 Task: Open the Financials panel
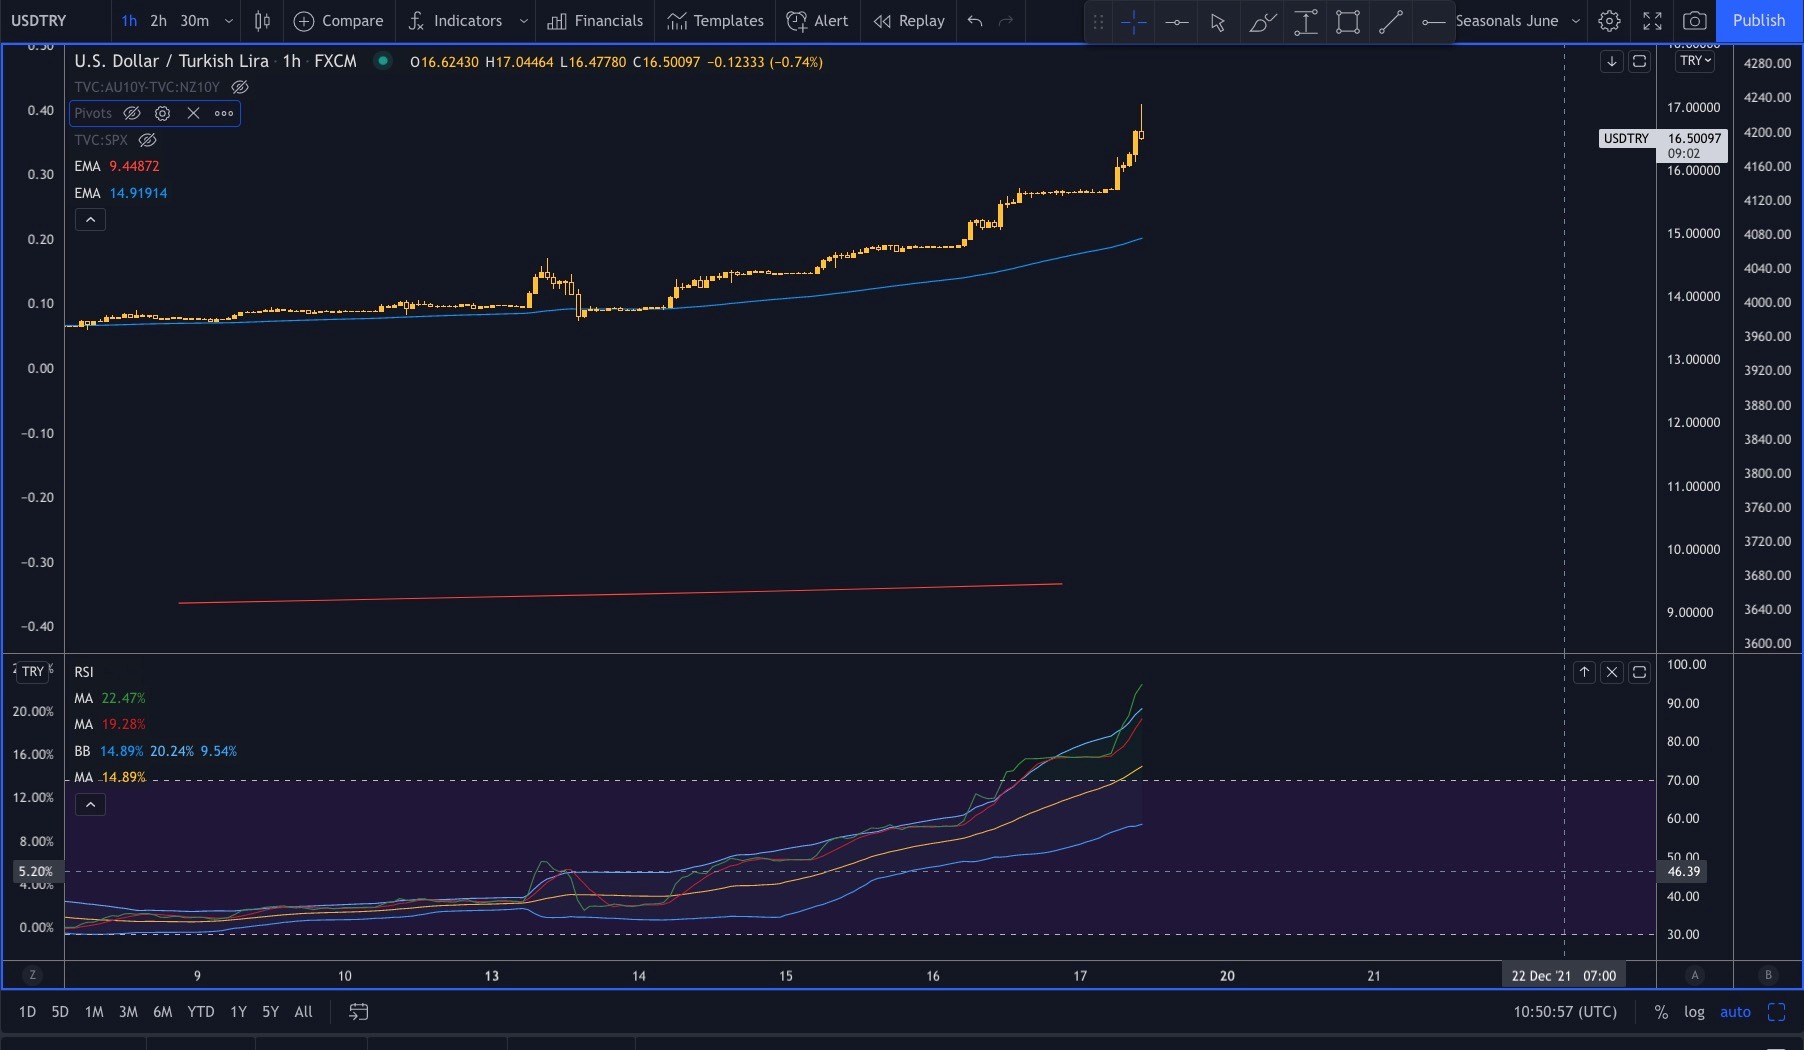[595, 21]
